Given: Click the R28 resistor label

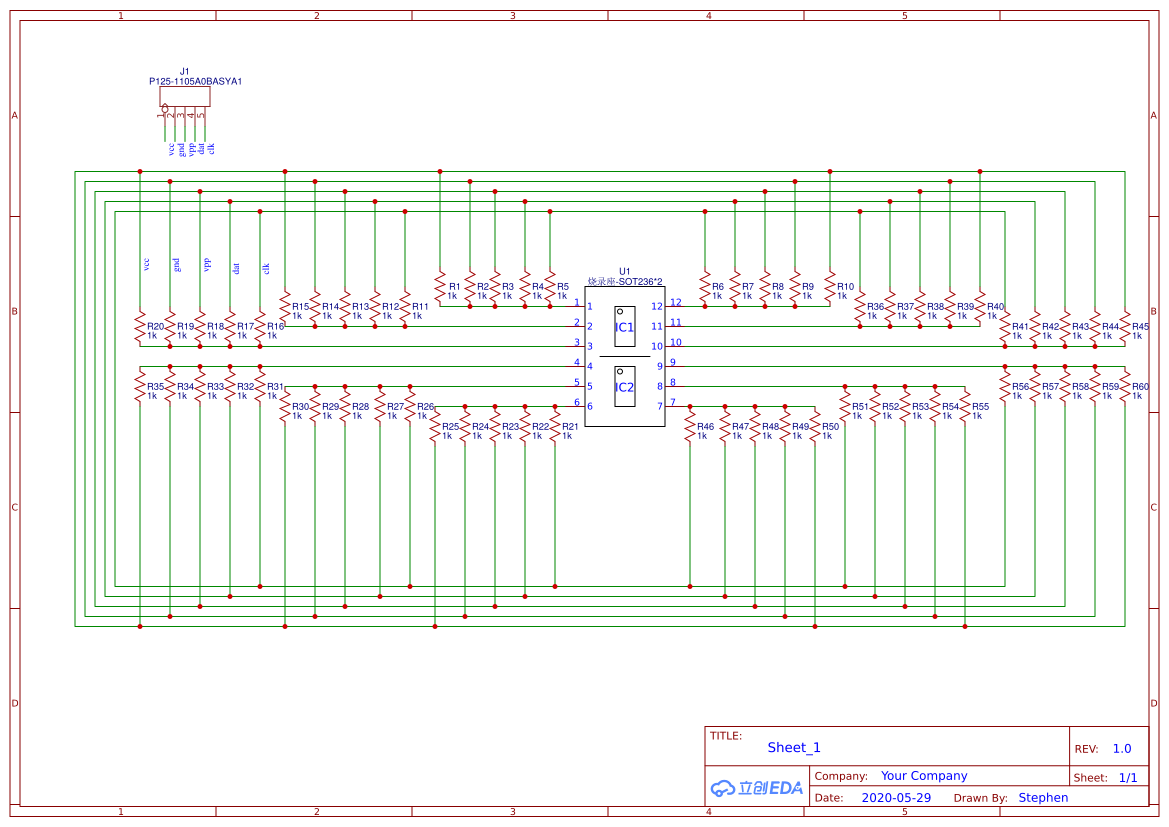Looking at the screenshot, I should (x=360, y=406).
